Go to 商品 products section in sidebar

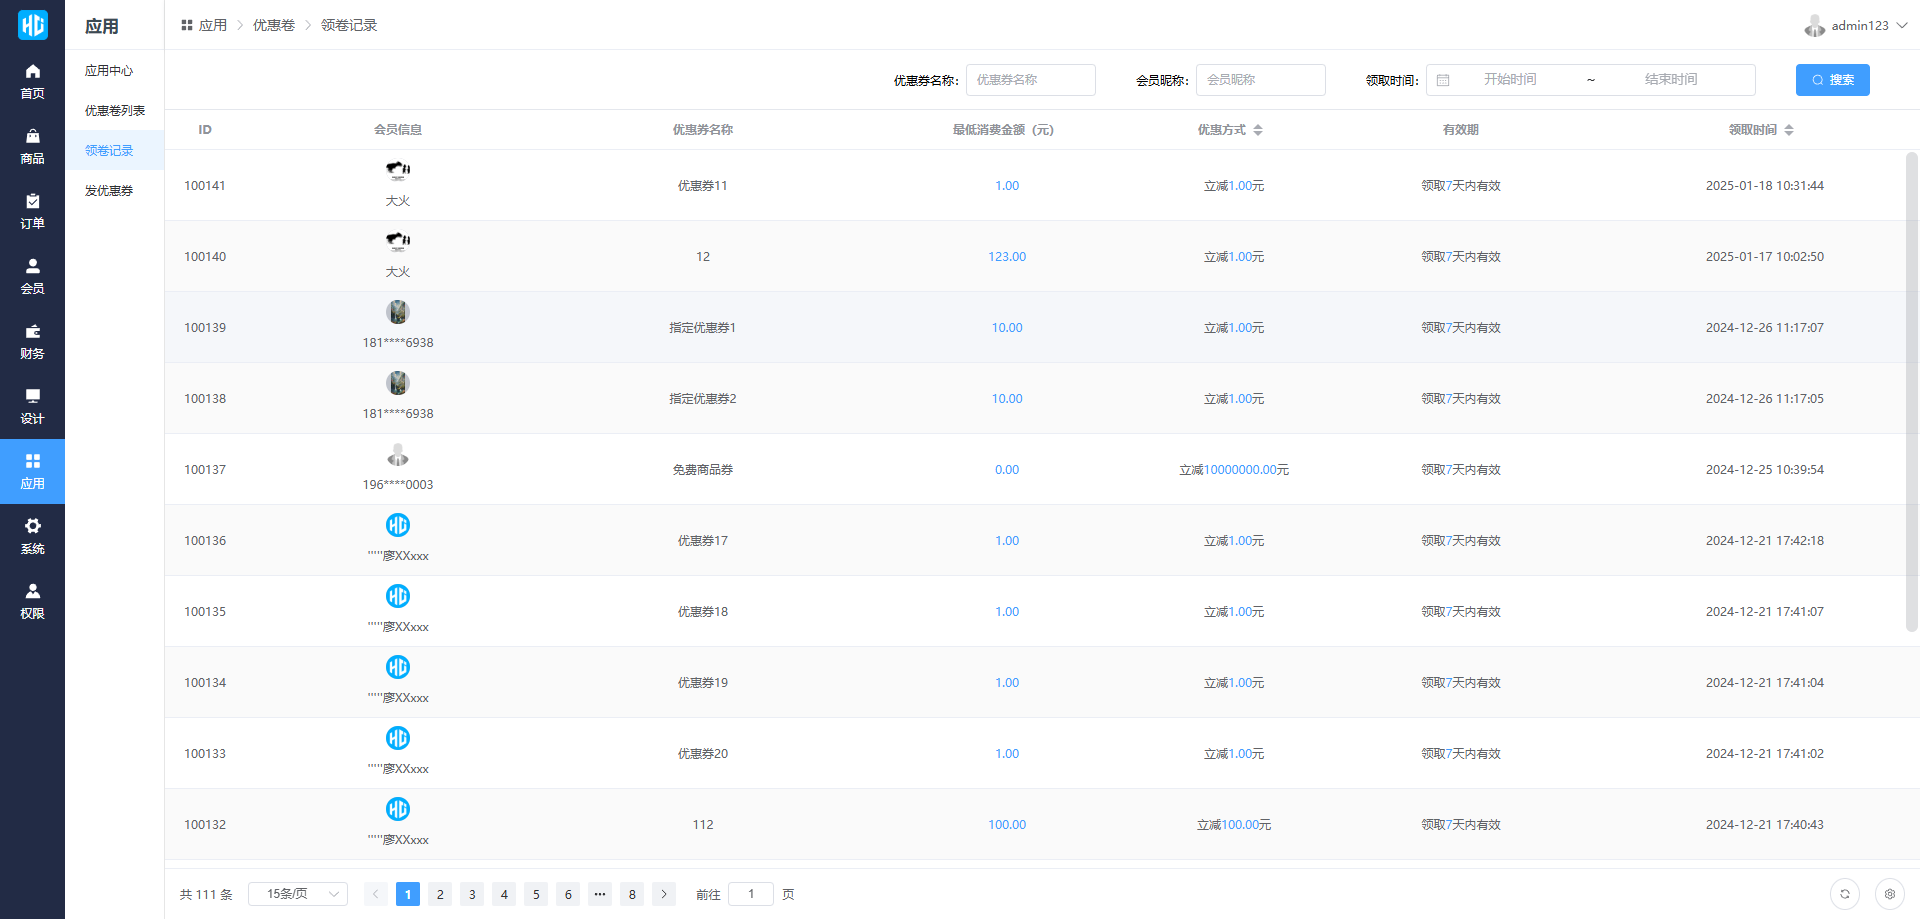pos(32,146)
